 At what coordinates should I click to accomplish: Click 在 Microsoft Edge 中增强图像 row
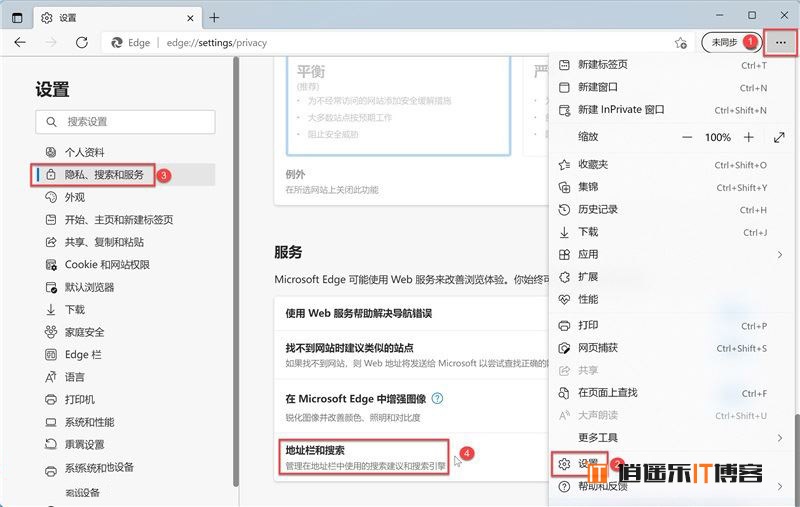click(x=411, y=407)
